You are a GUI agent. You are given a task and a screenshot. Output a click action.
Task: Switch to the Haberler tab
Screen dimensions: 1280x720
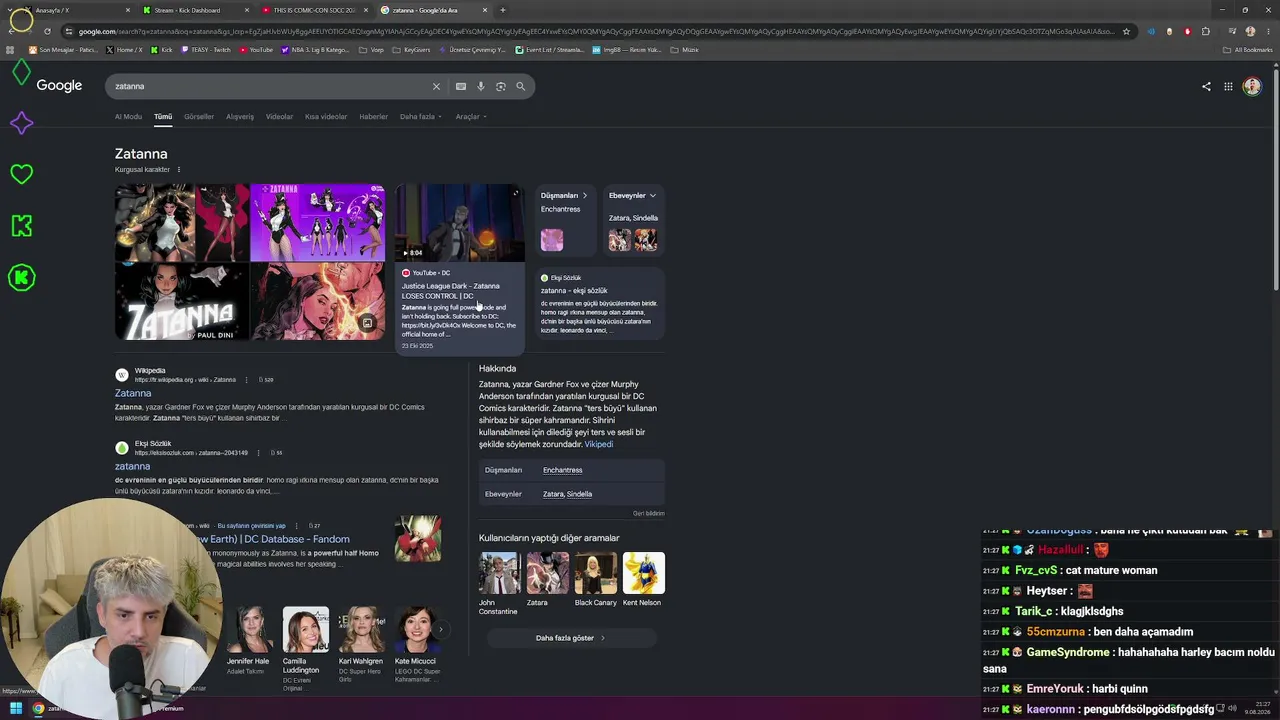click(x=373, y=117)
